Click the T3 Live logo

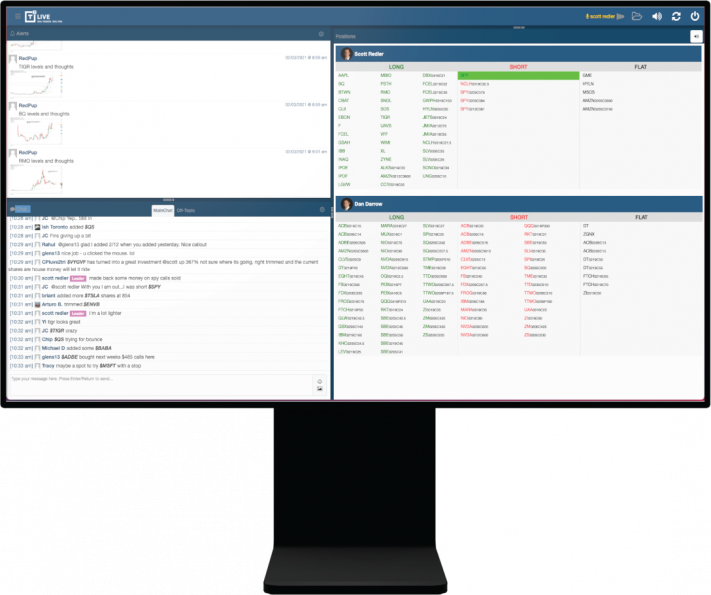coord(44,17)
